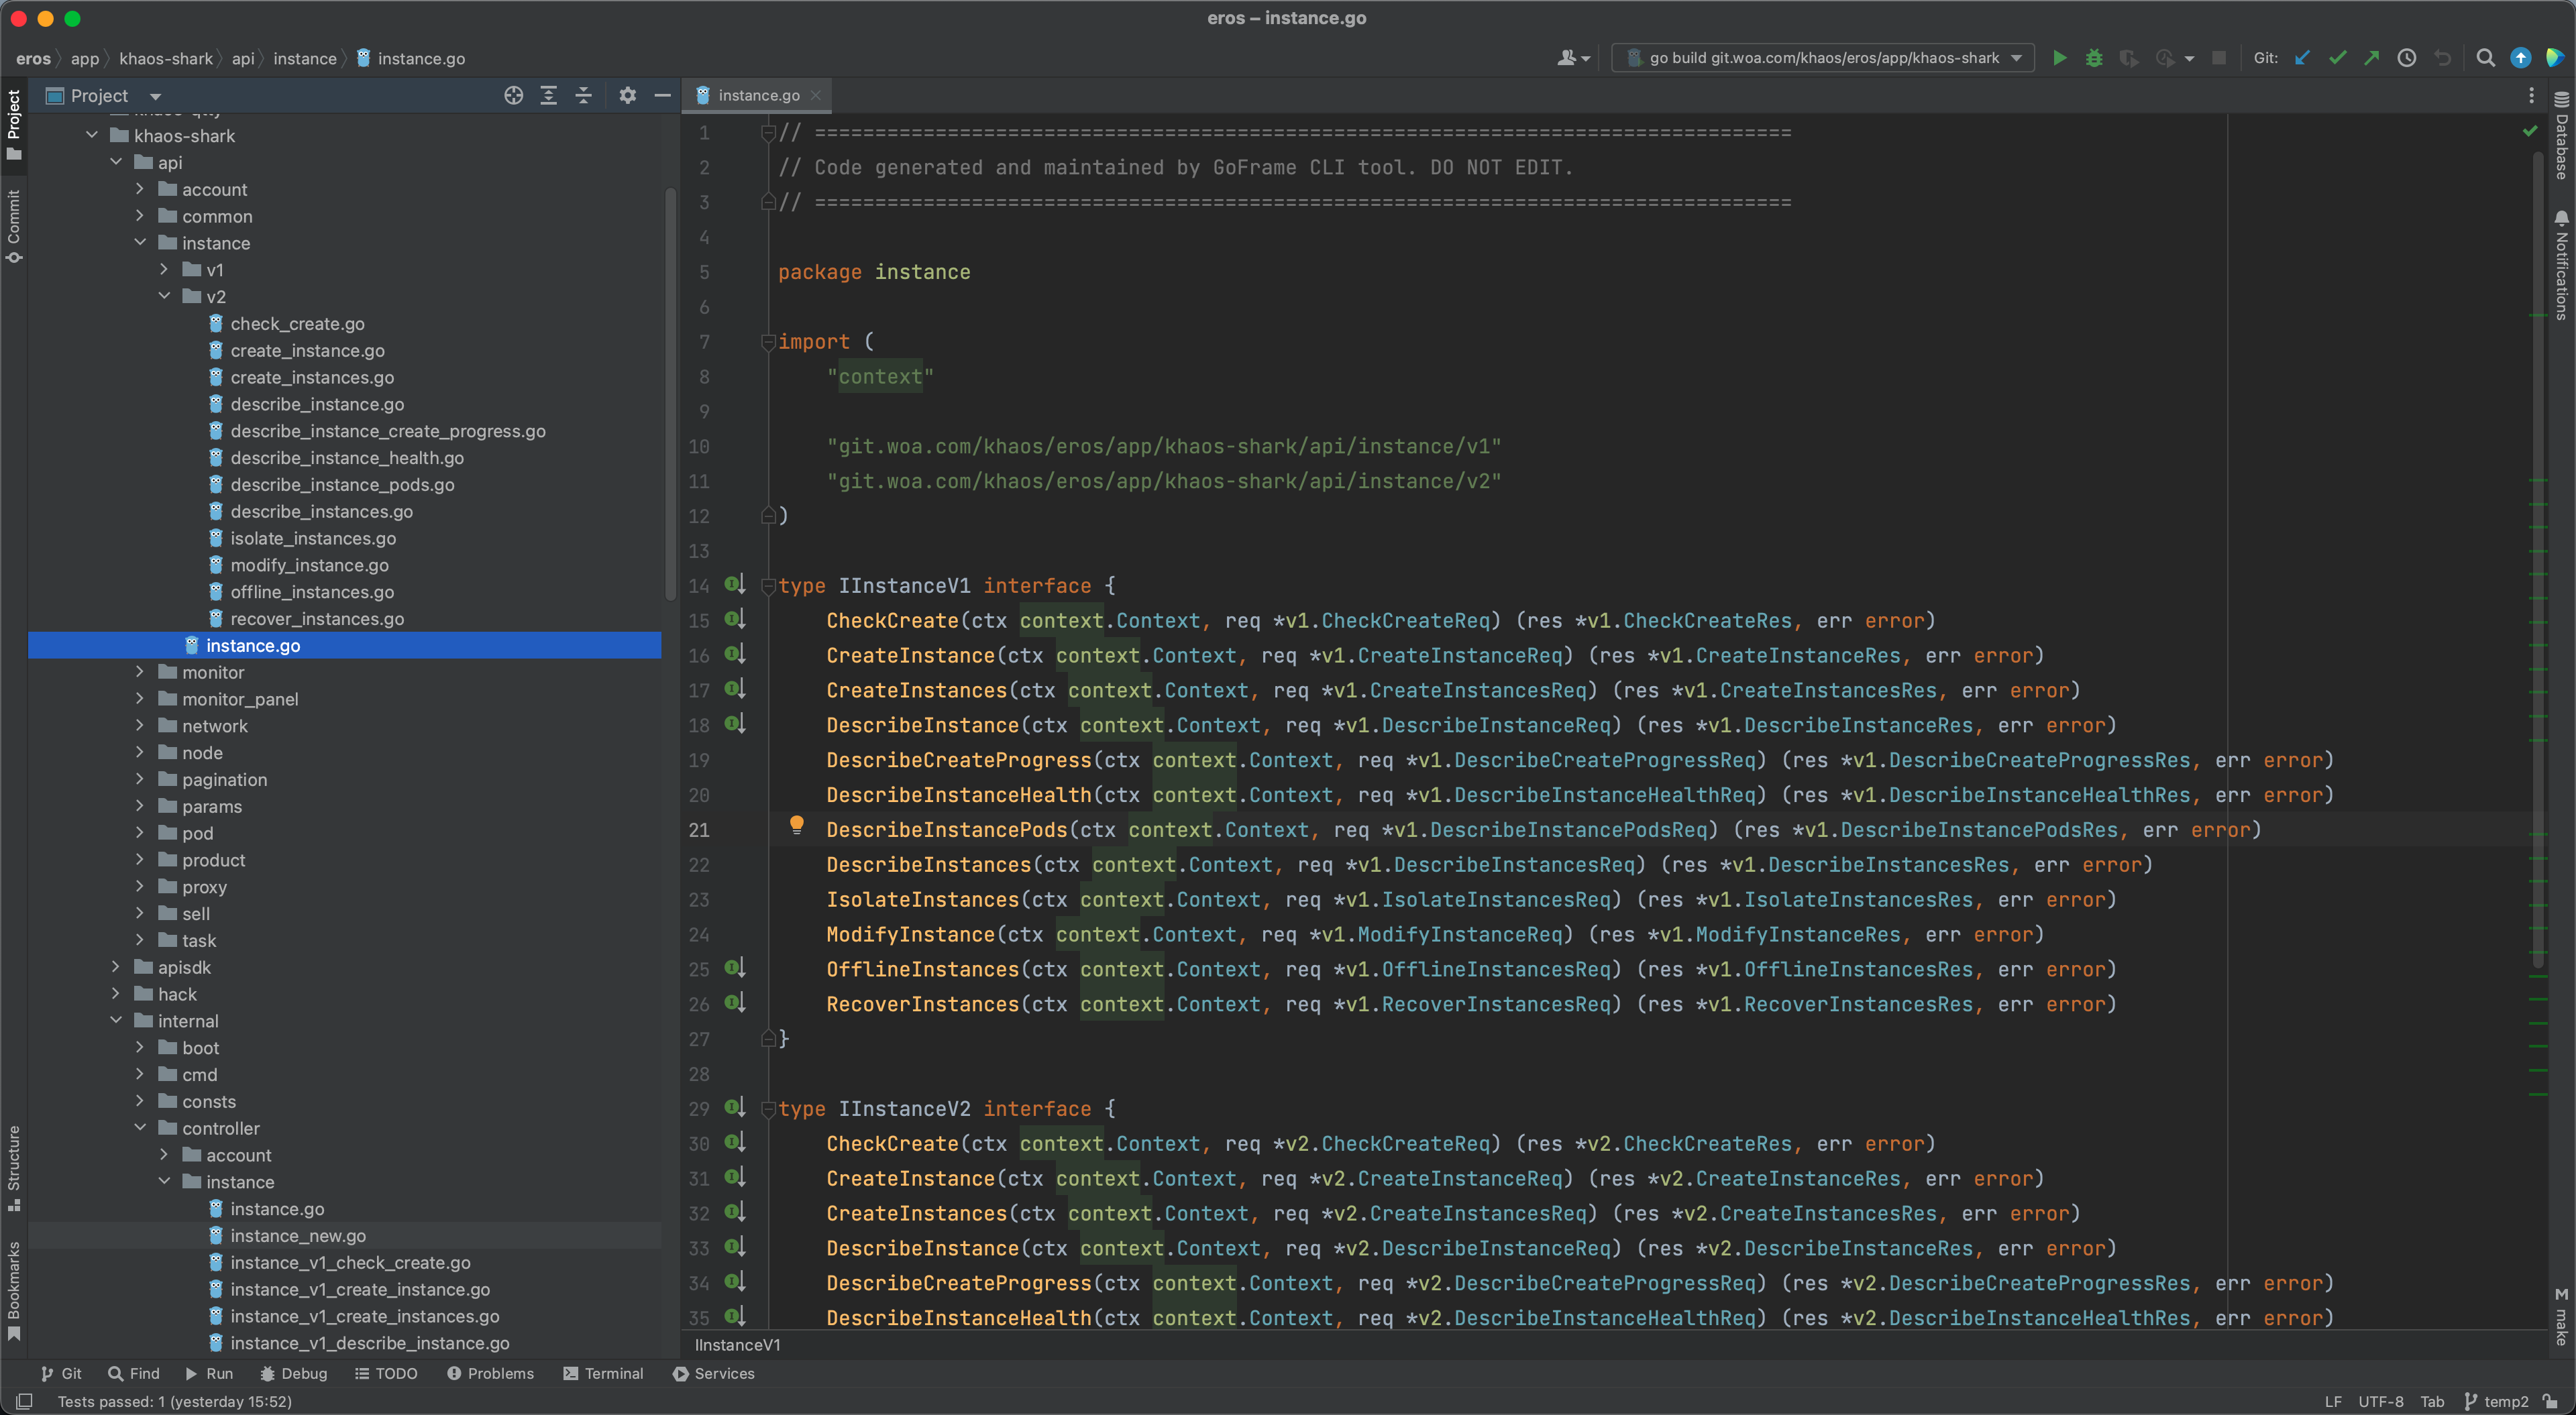Screen dimensions: 2576x1415
Task: Commit changes using the green checkmark icon
Action: [x=2337, y=58]
